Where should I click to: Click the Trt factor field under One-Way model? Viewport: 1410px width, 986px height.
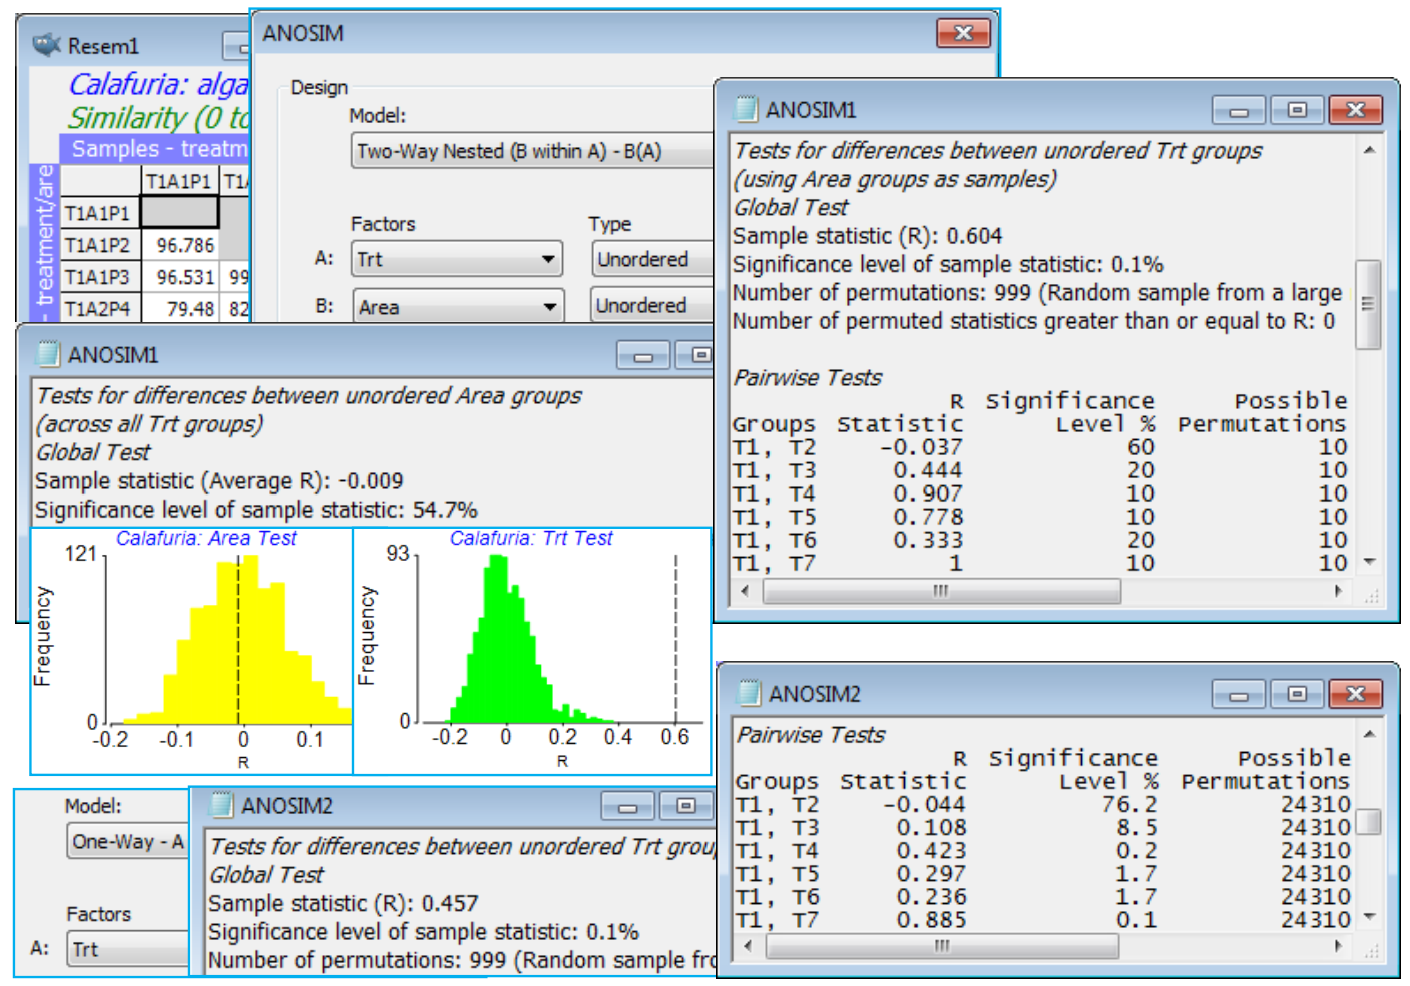(128, 949)
